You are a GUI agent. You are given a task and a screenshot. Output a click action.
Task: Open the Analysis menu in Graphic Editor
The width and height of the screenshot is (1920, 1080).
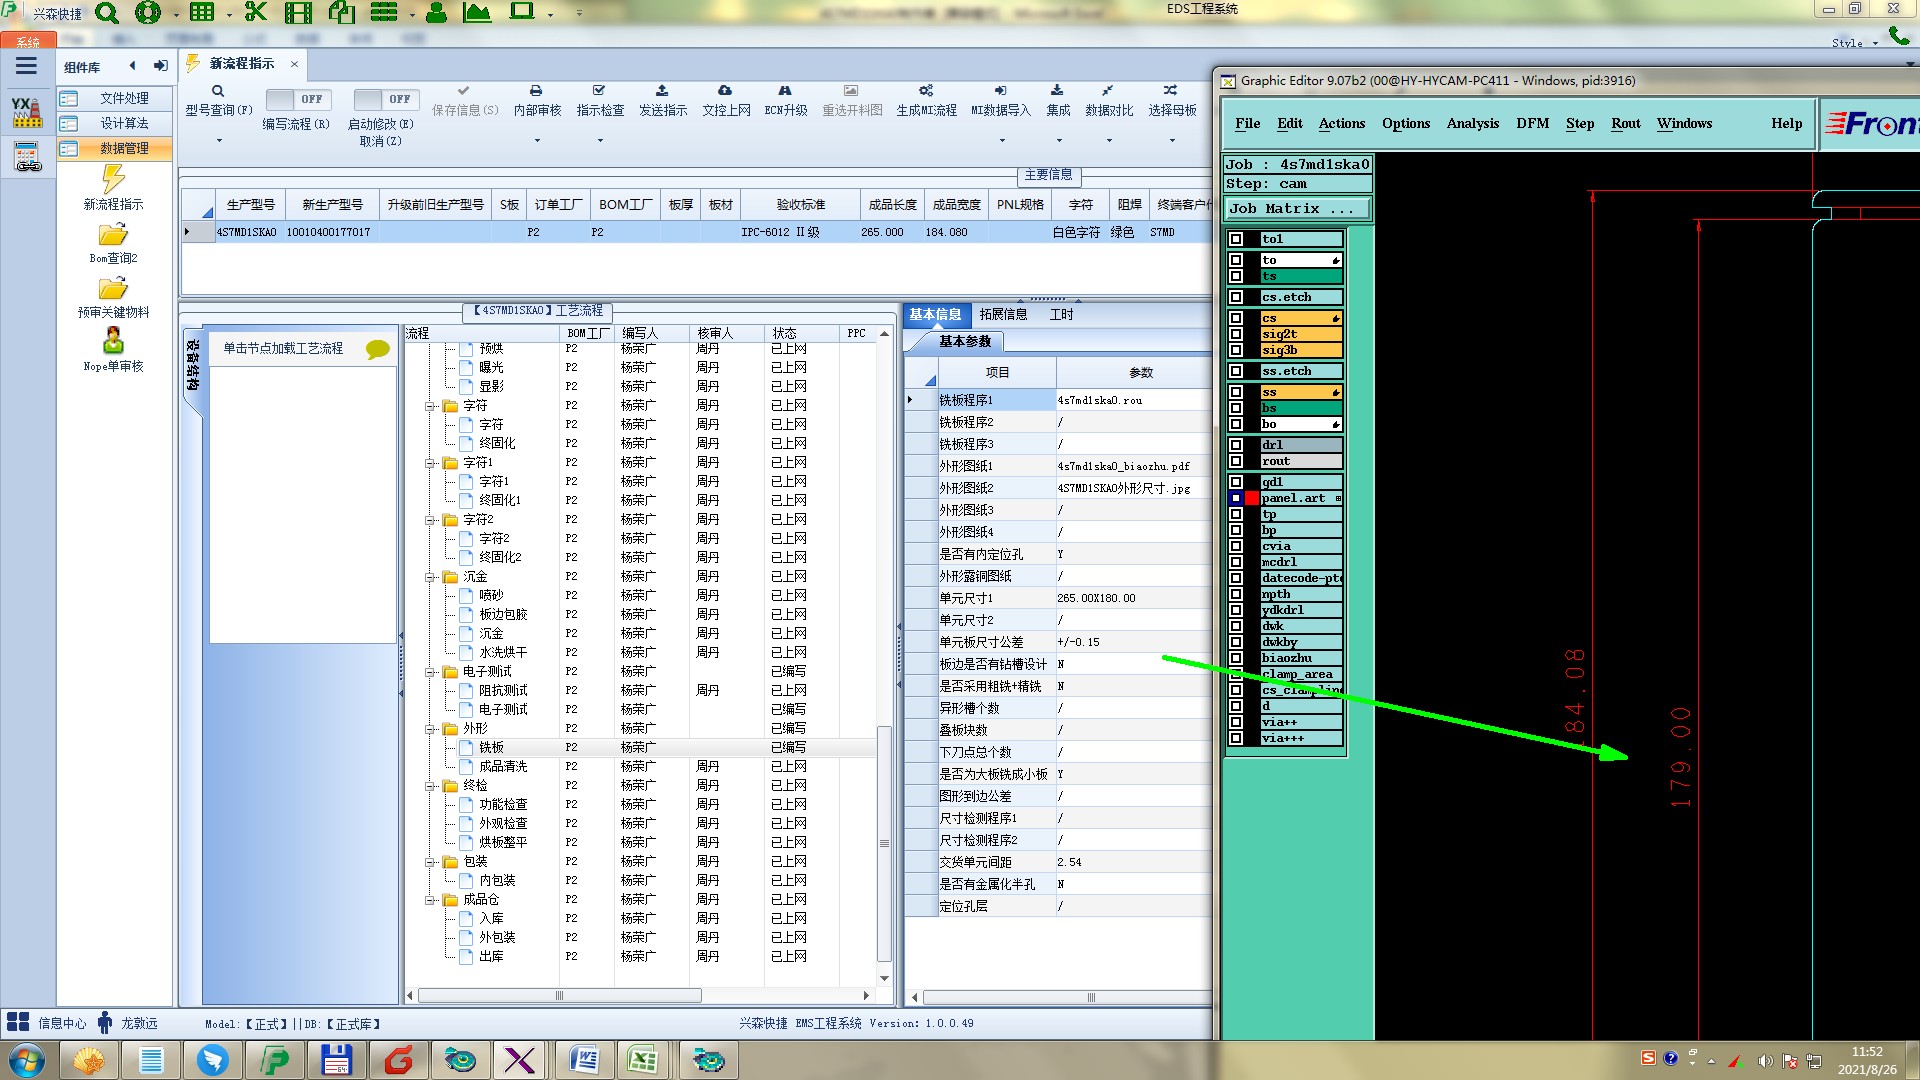click(x=1472, y=123)
